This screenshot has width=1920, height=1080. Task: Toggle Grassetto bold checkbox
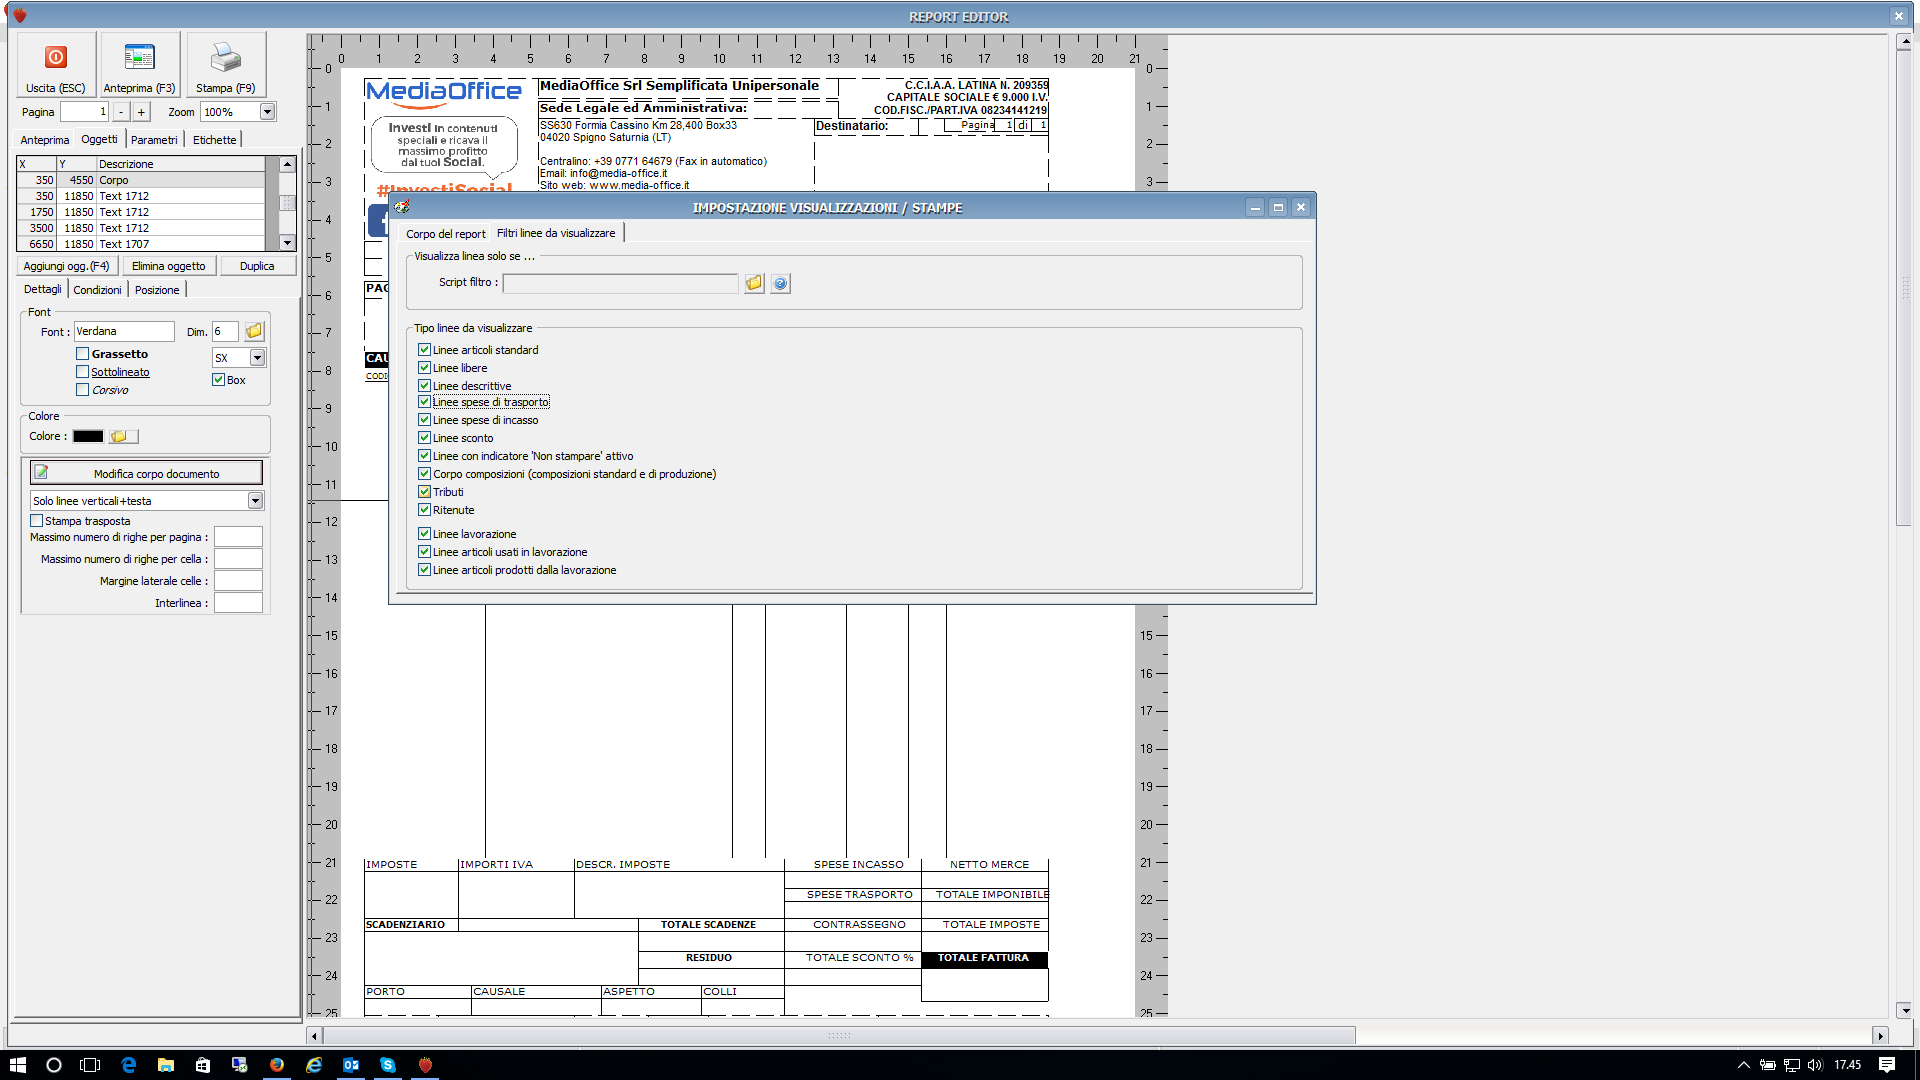pos(82,354)
